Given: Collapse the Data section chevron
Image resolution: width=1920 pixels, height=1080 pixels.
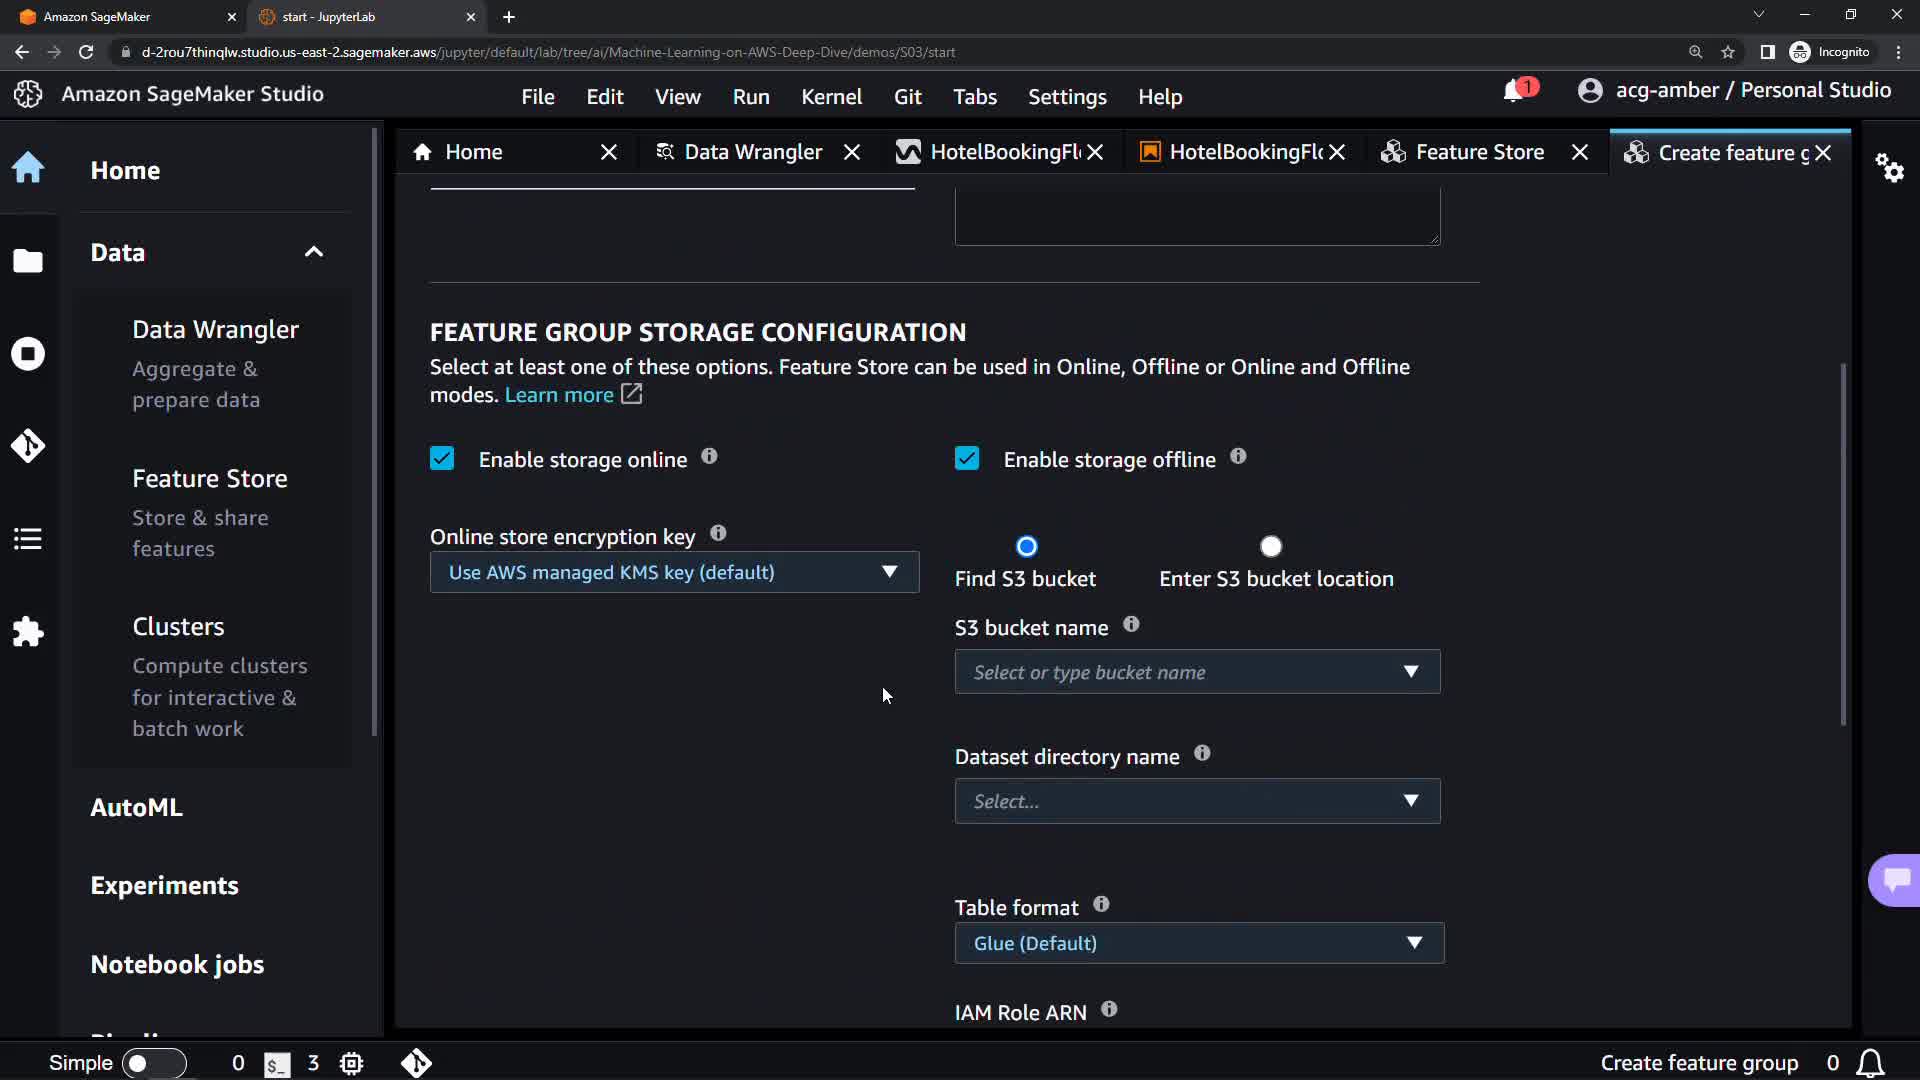Looking at the screenshot, I should pos(314,252).
